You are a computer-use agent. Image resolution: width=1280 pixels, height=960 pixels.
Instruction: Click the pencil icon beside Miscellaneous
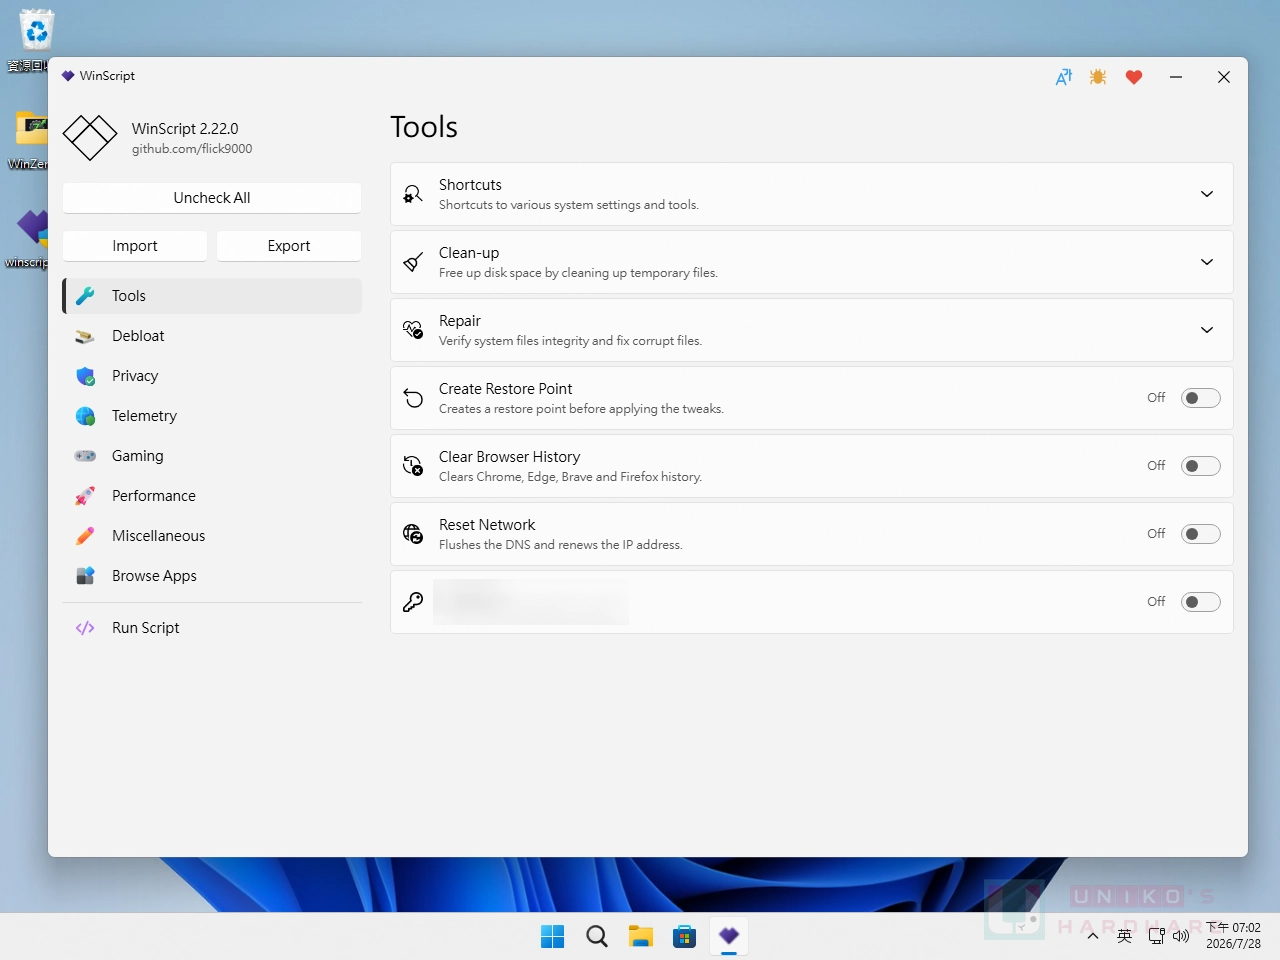[85, 536]
